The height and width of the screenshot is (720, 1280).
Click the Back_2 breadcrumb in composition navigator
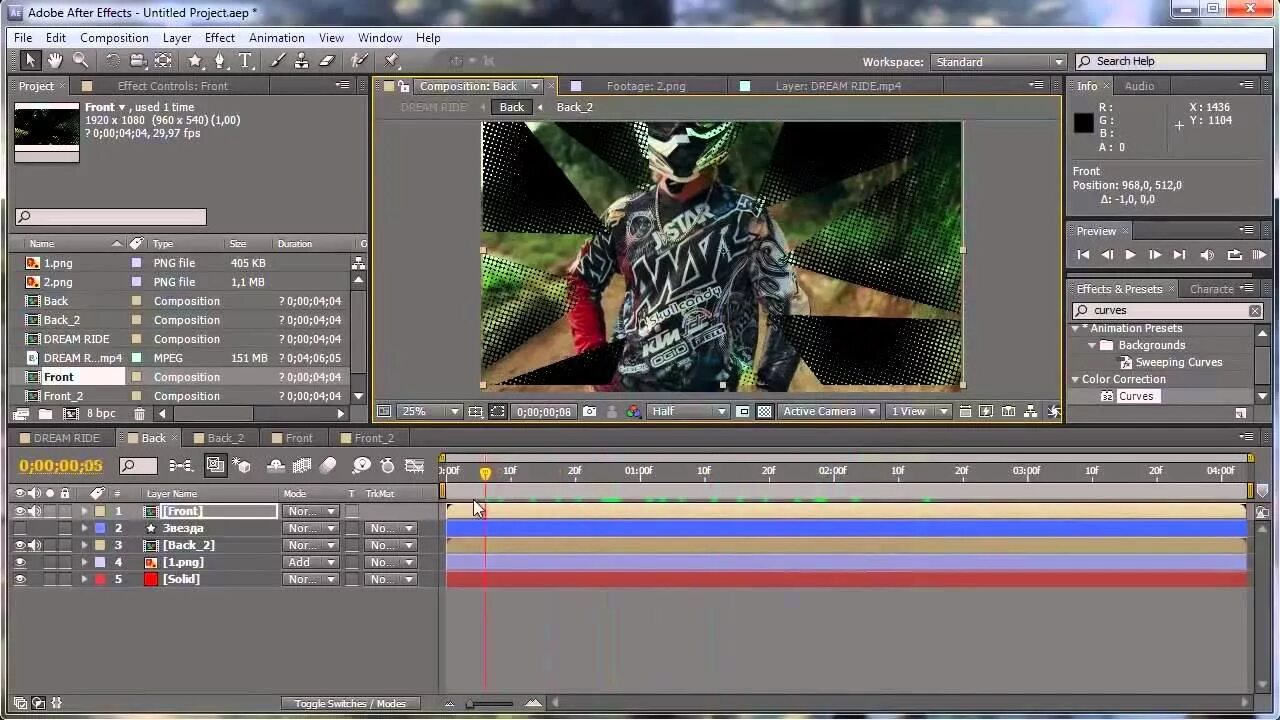click(x=574, y=107)
